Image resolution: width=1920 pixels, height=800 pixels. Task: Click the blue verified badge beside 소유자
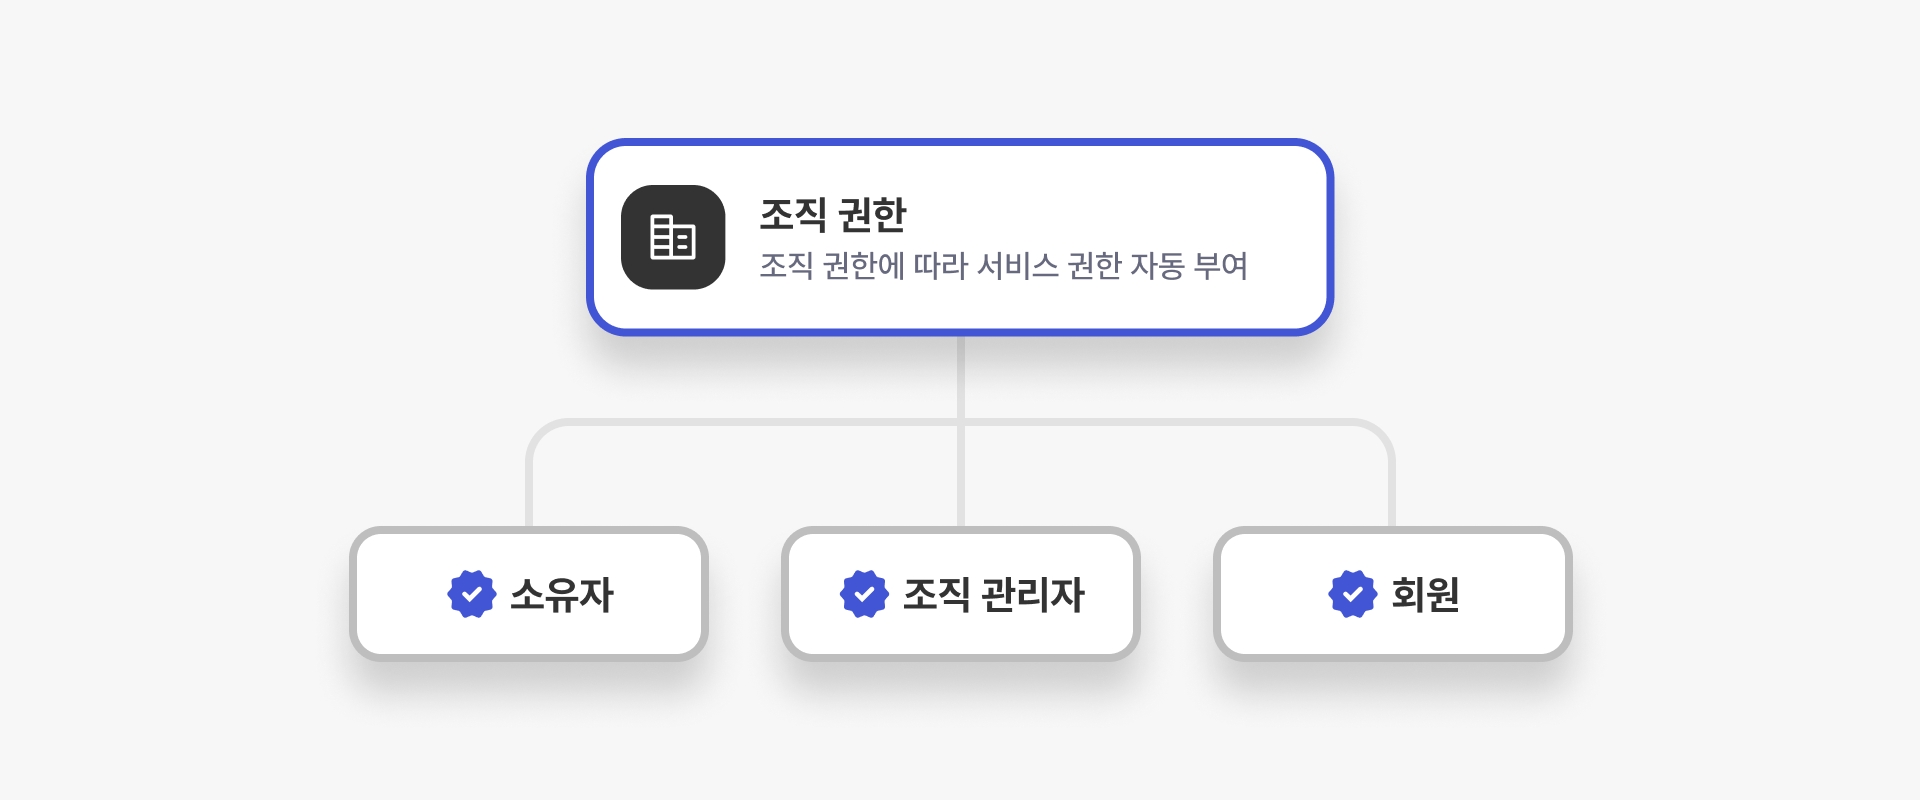point(472,594)
